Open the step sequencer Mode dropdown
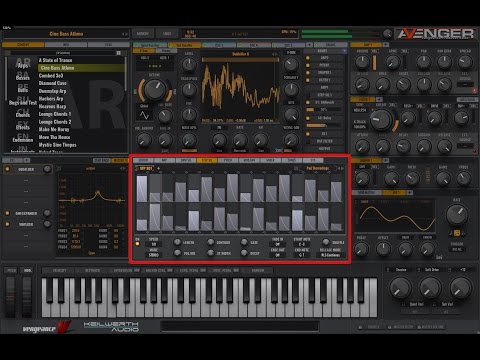Viewport: 480px width, 360px height. pyautogui.click(x=154, y=255)
